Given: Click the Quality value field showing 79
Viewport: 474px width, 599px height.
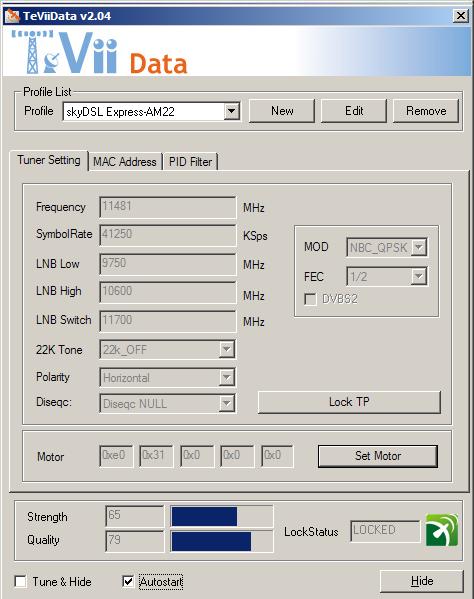Looking at the screenshot, I should coord(134,541).
